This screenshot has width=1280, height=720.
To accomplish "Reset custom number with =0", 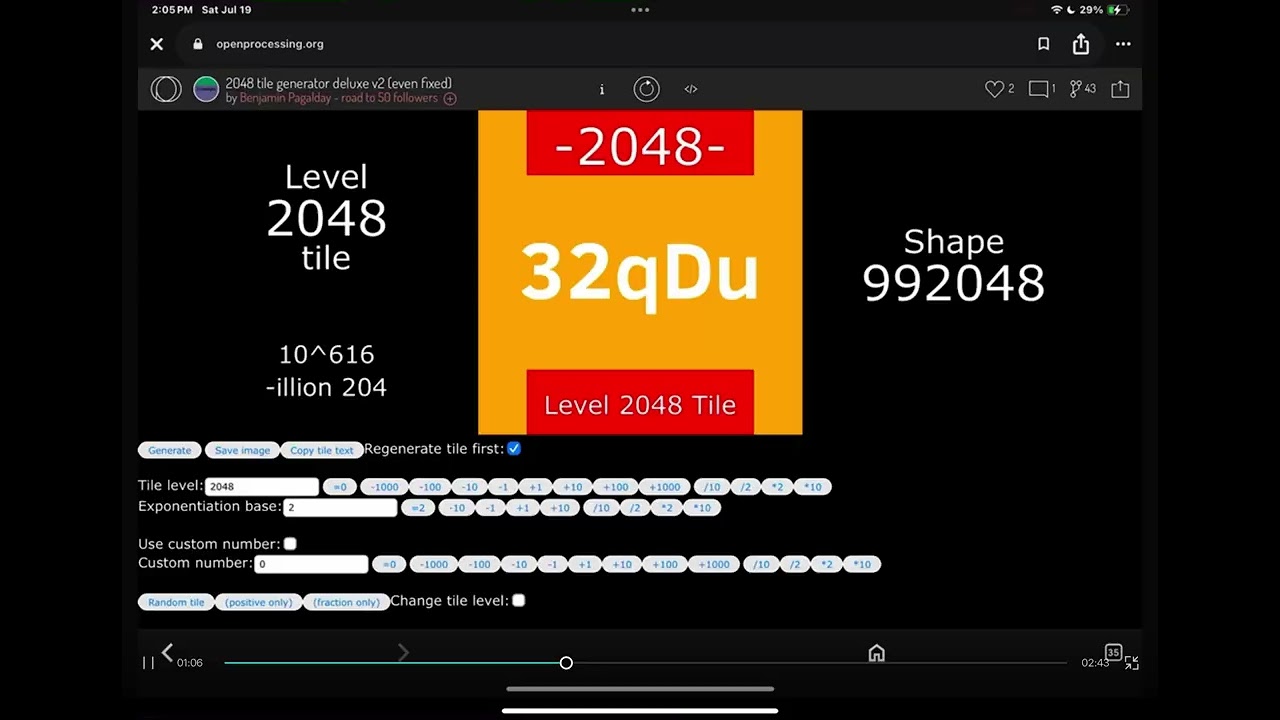I will [x=389, y=565].
